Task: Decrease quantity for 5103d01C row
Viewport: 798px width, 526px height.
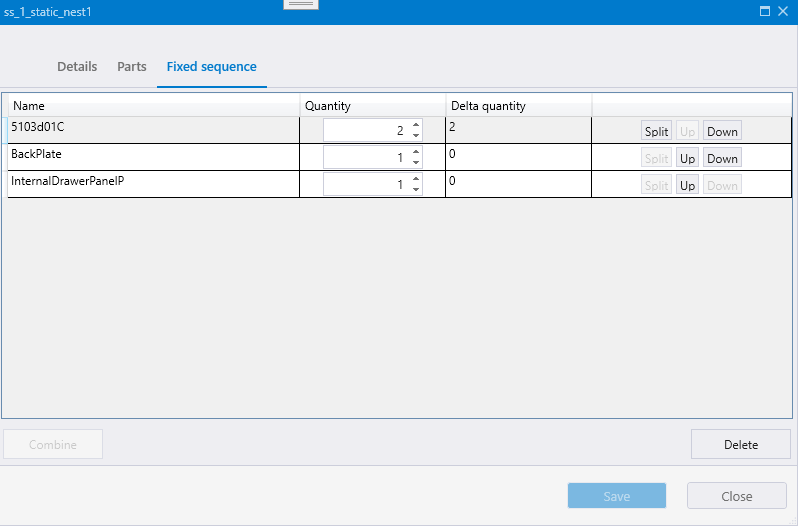Action: 416,136
